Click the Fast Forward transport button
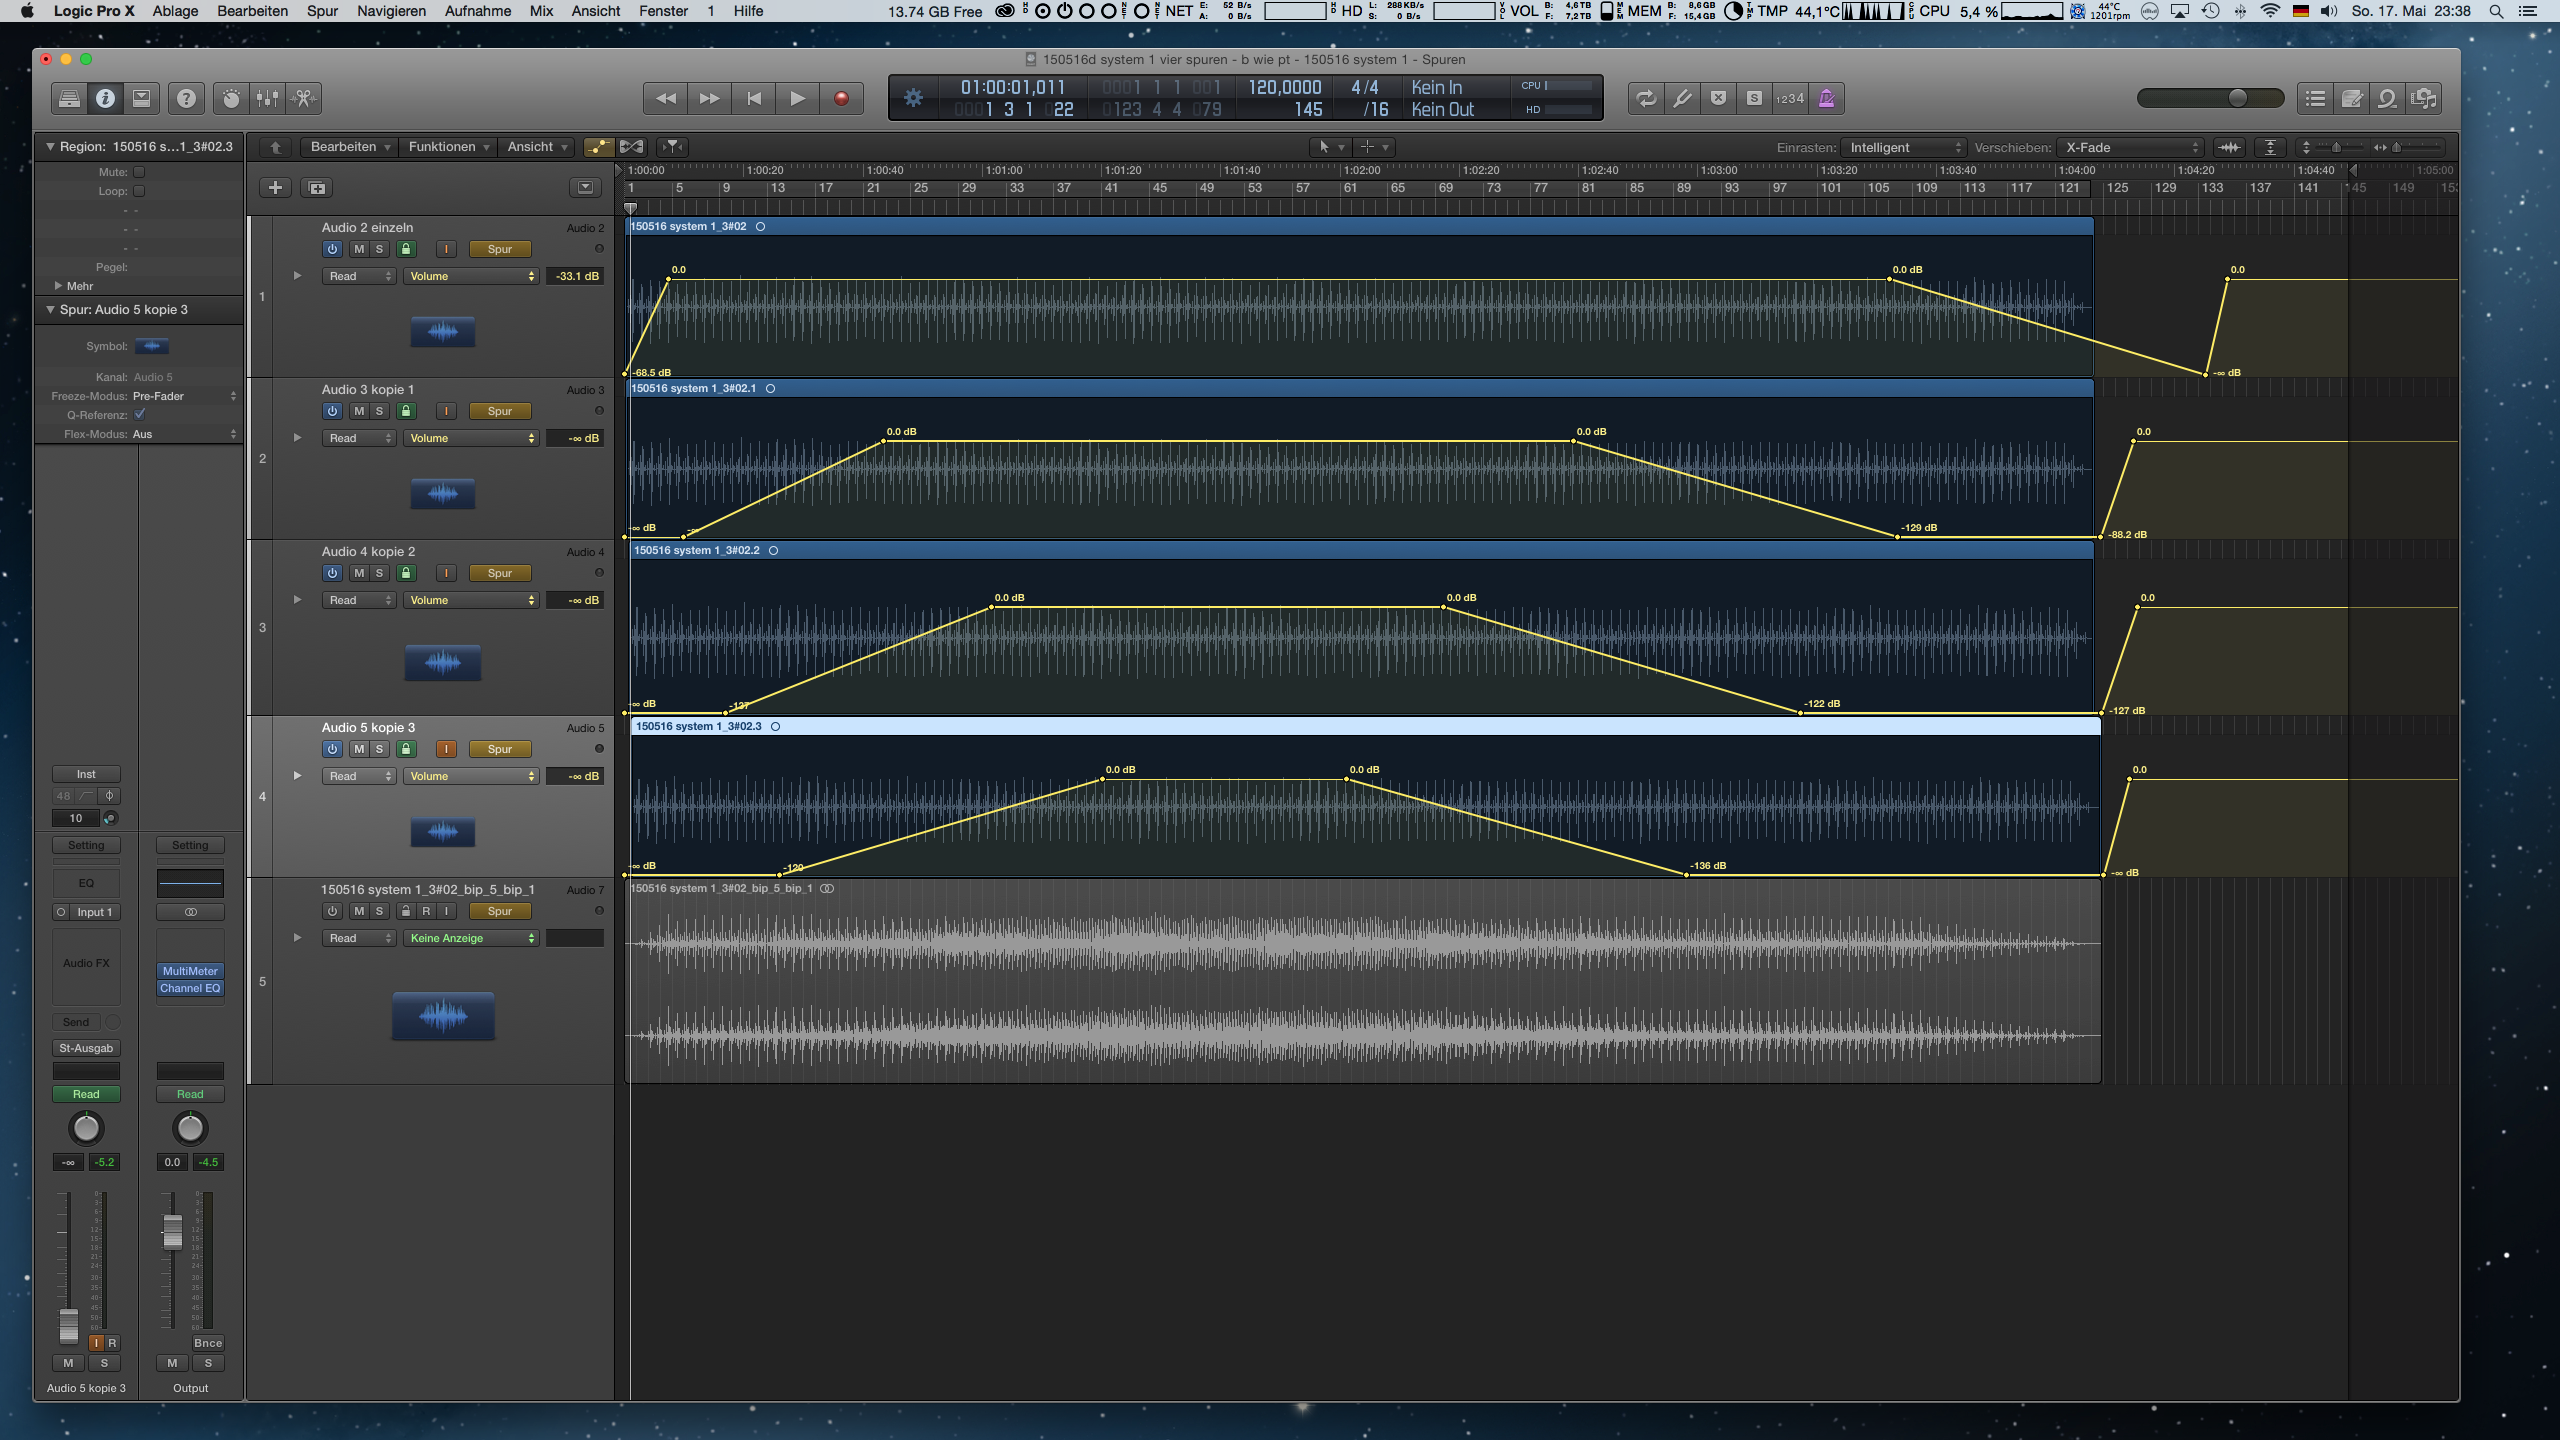Screen dimensions: 2560x1440 pyautogui.click(x=709, y=98)
